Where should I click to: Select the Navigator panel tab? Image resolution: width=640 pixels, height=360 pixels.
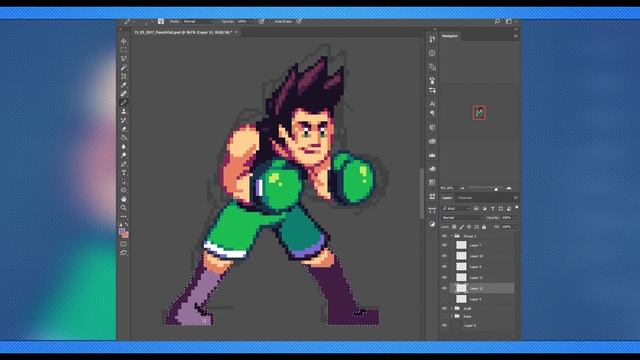(x=450, y=36)
